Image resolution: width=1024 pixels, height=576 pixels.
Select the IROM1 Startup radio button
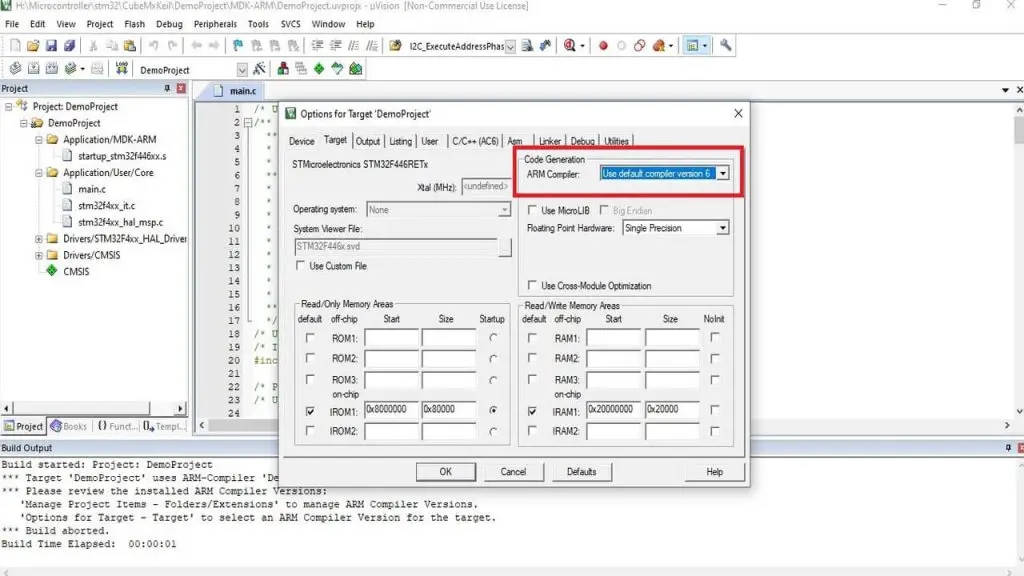point(493,410)
